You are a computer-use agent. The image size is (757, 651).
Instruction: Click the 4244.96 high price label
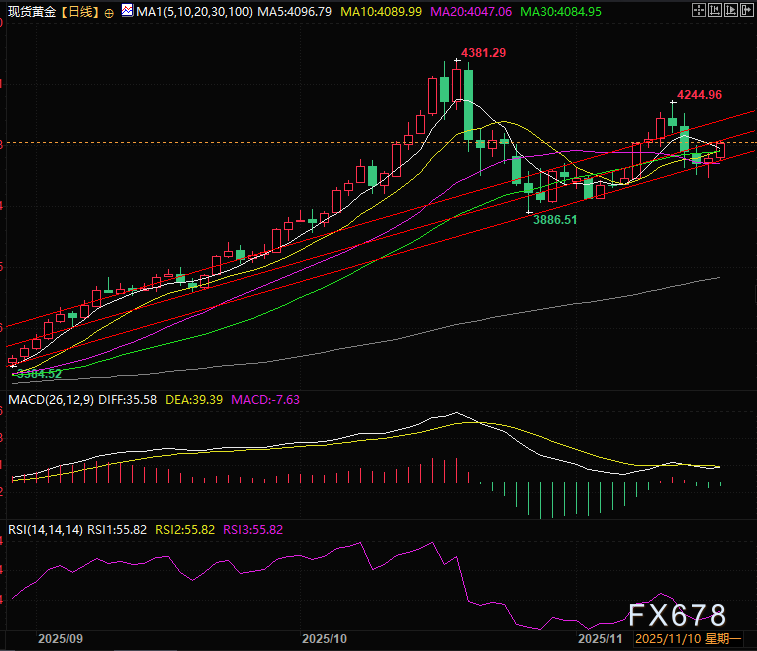tap(700, 95)
